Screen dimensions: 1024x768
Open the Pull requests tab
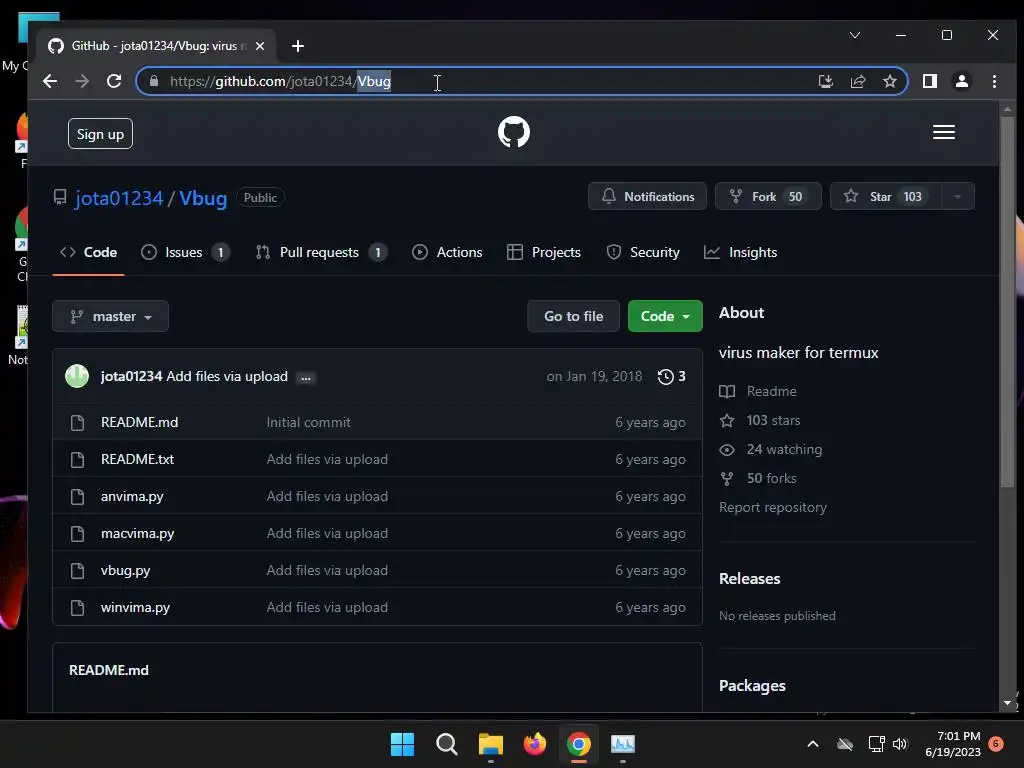click(321, 252)
